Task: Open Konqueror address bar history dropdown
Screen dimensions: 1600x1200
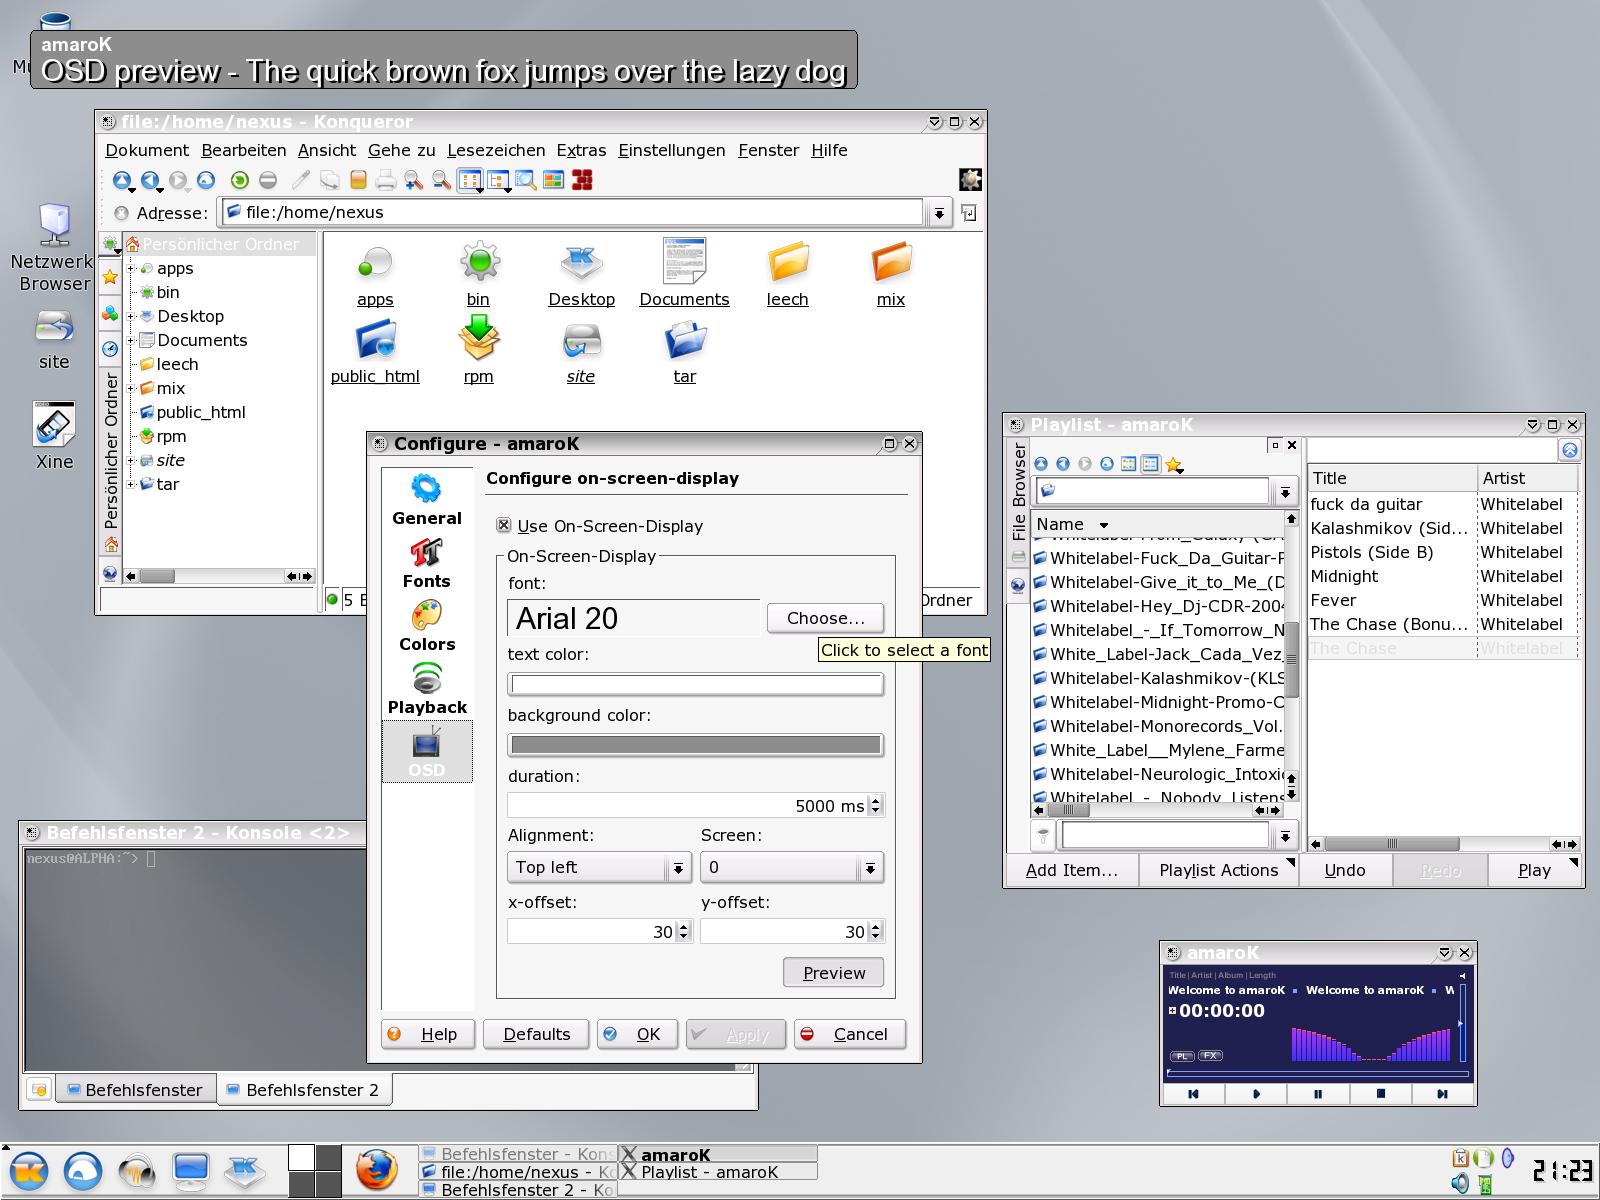Action: [x=938, y=213]
